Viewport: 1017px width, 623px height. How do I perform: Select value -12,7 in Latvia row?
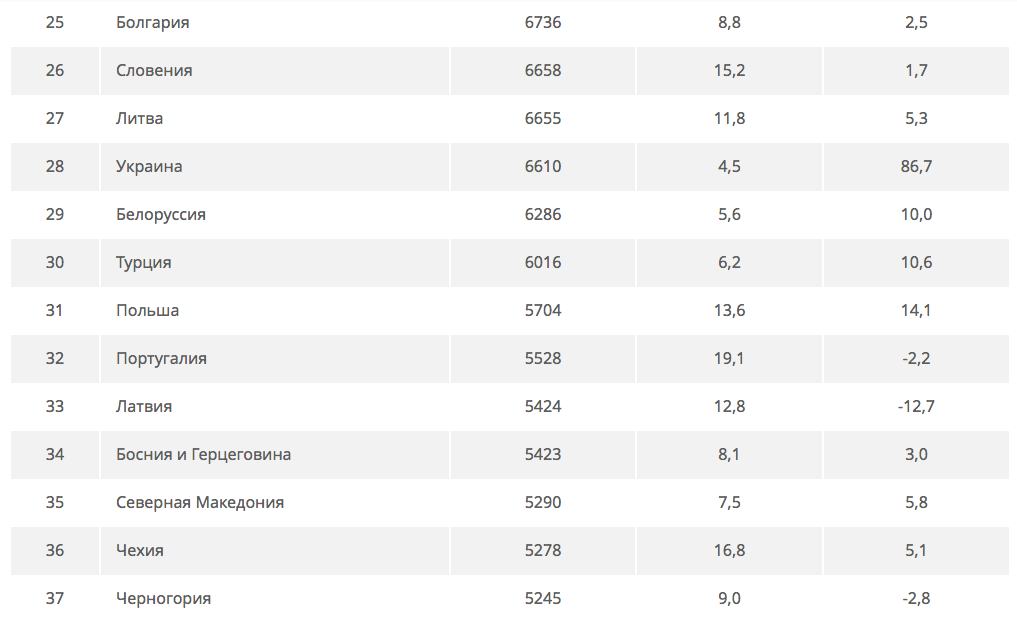point(916,406)
